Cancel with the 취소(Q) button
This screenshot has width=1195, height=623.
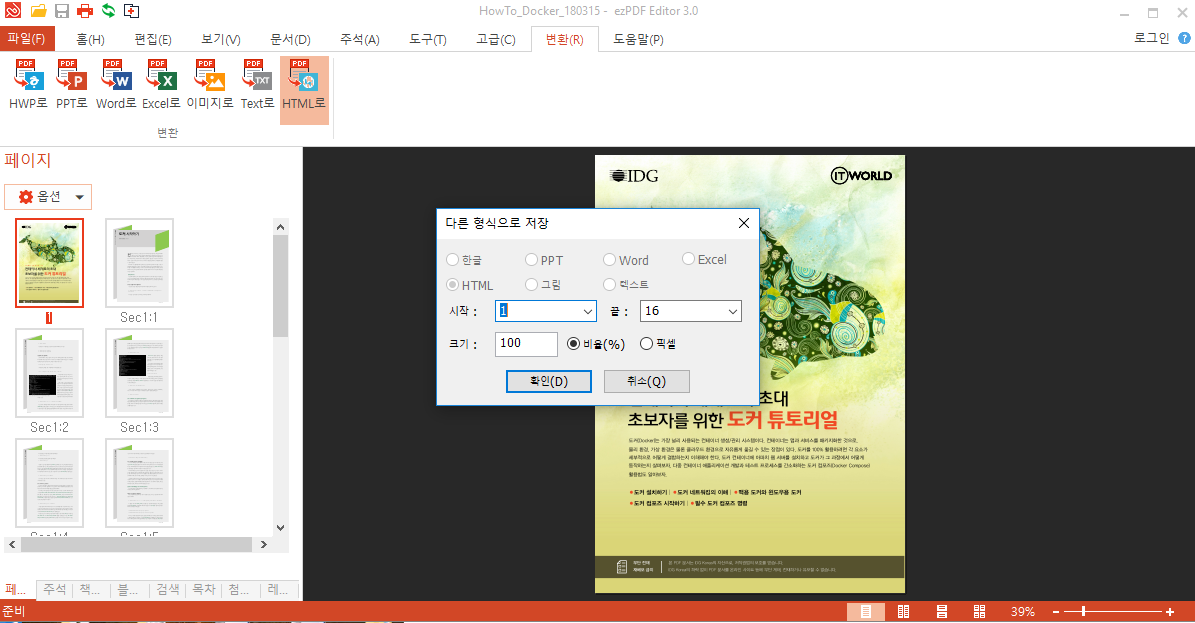(x=646, y=381)
